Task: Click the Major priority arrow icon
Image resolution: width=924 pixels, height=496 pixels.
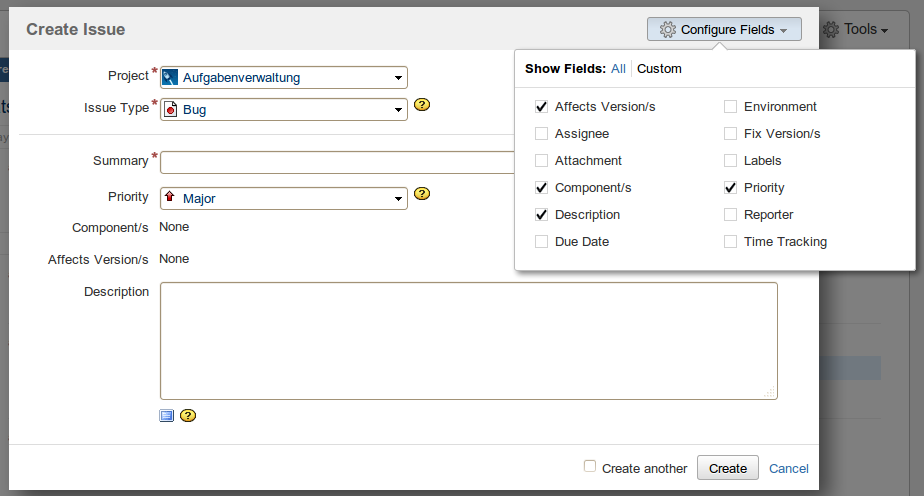Action: tap(170, 198)
